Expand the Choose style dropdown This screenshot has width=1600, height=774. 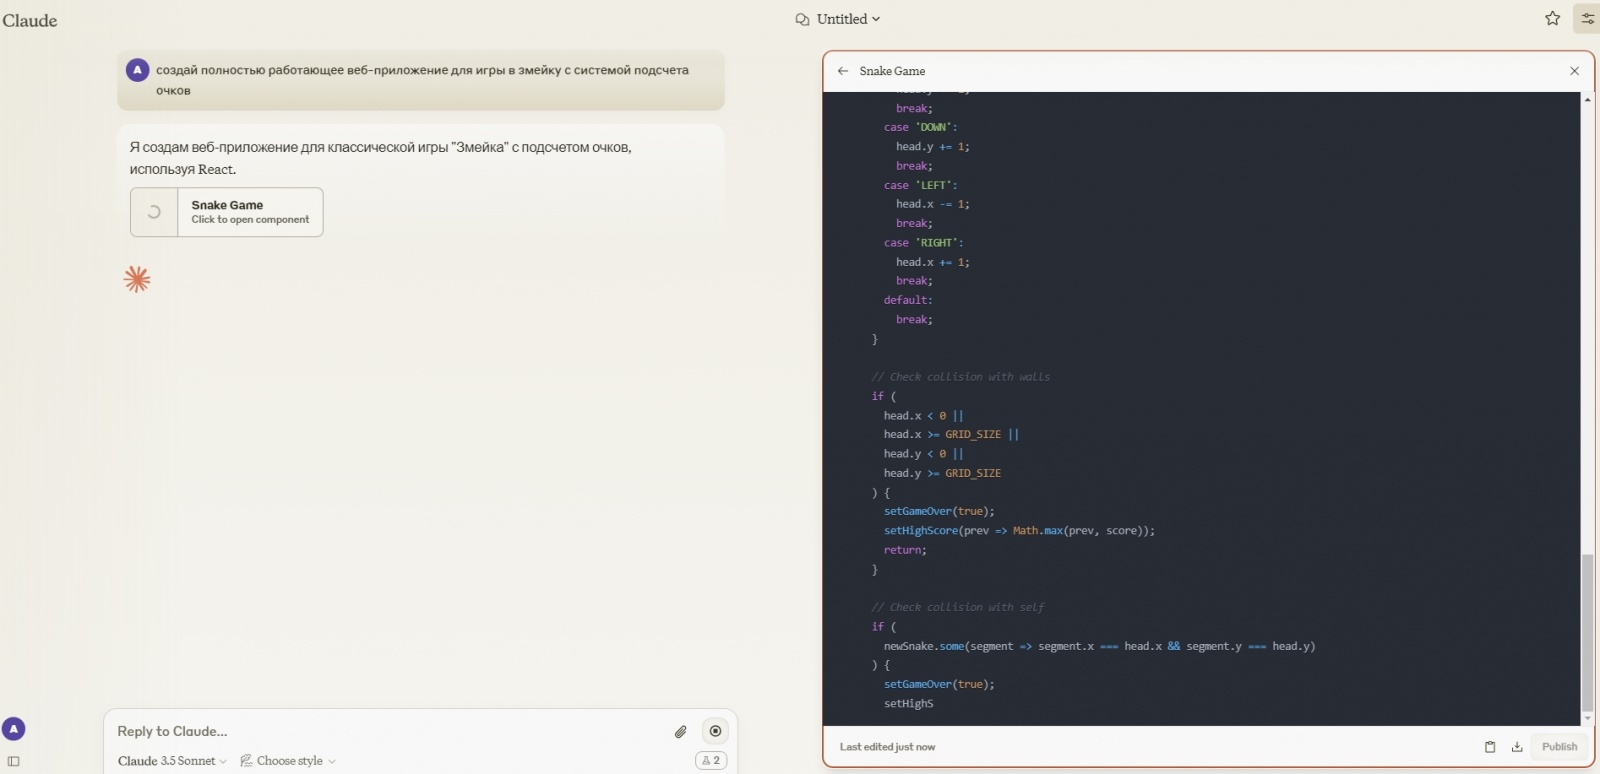point(288,761)
